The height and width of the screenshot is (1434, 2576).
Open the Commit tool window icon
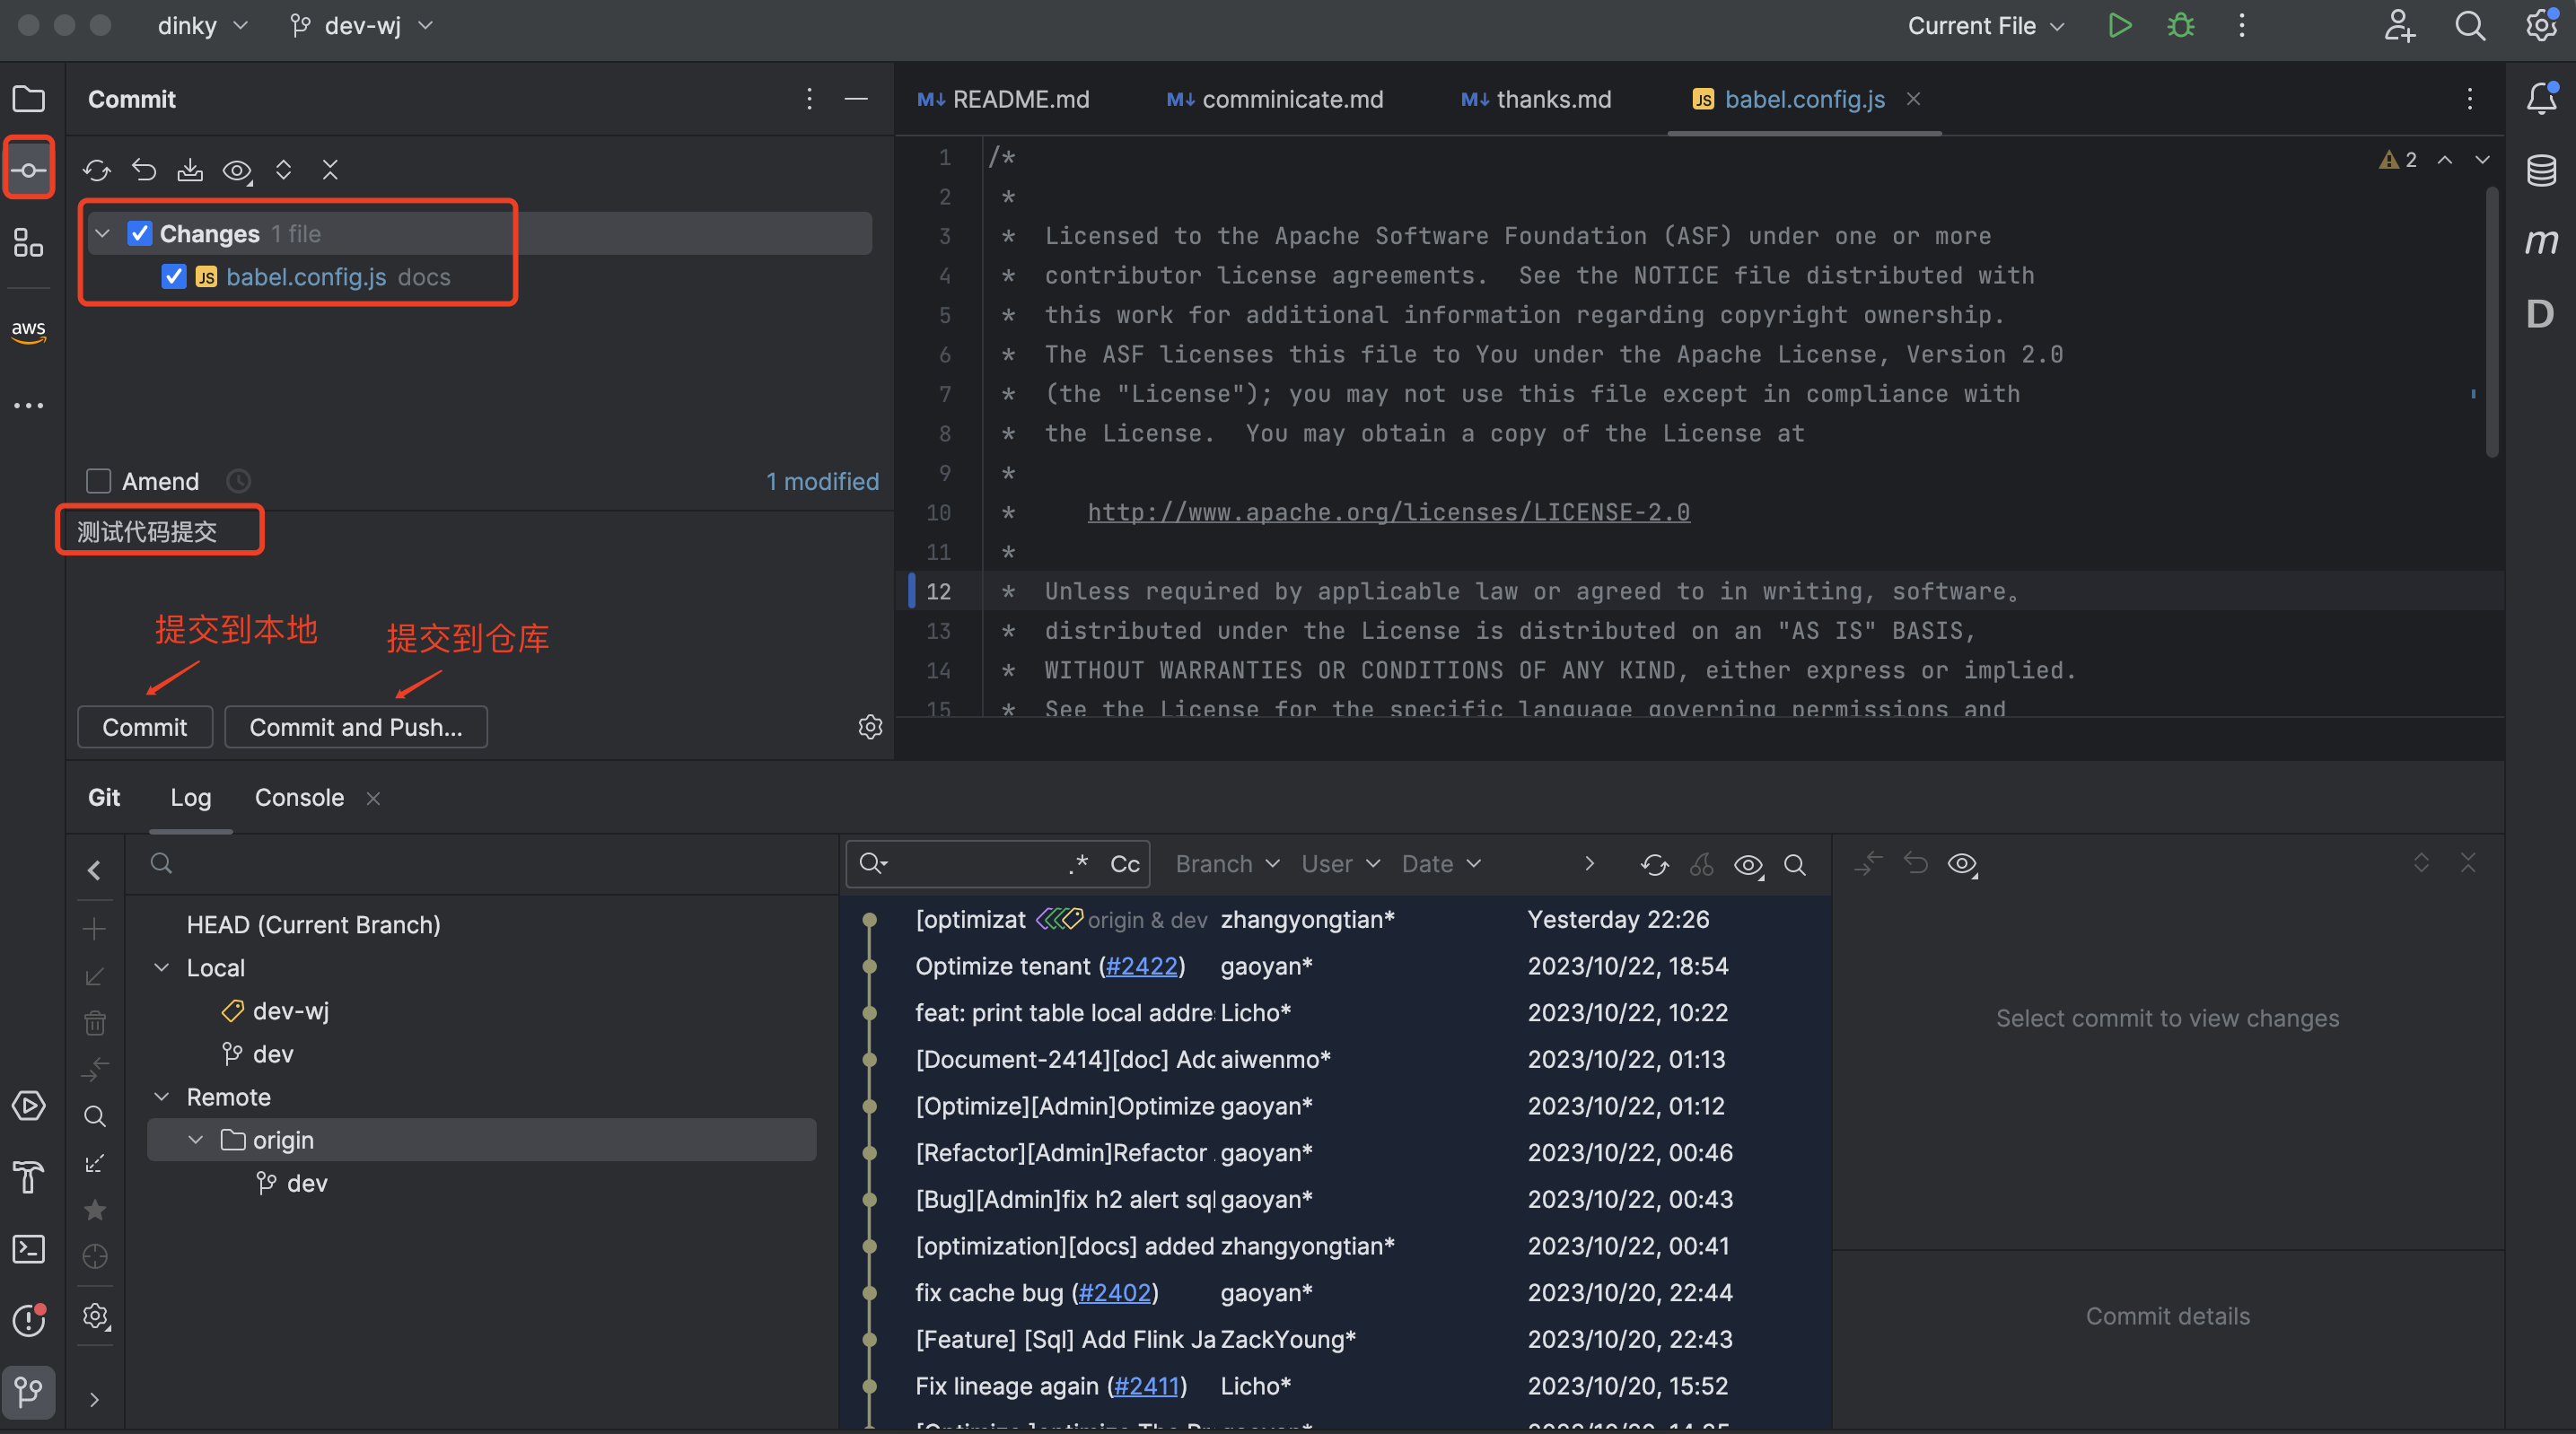pos(29,169)
